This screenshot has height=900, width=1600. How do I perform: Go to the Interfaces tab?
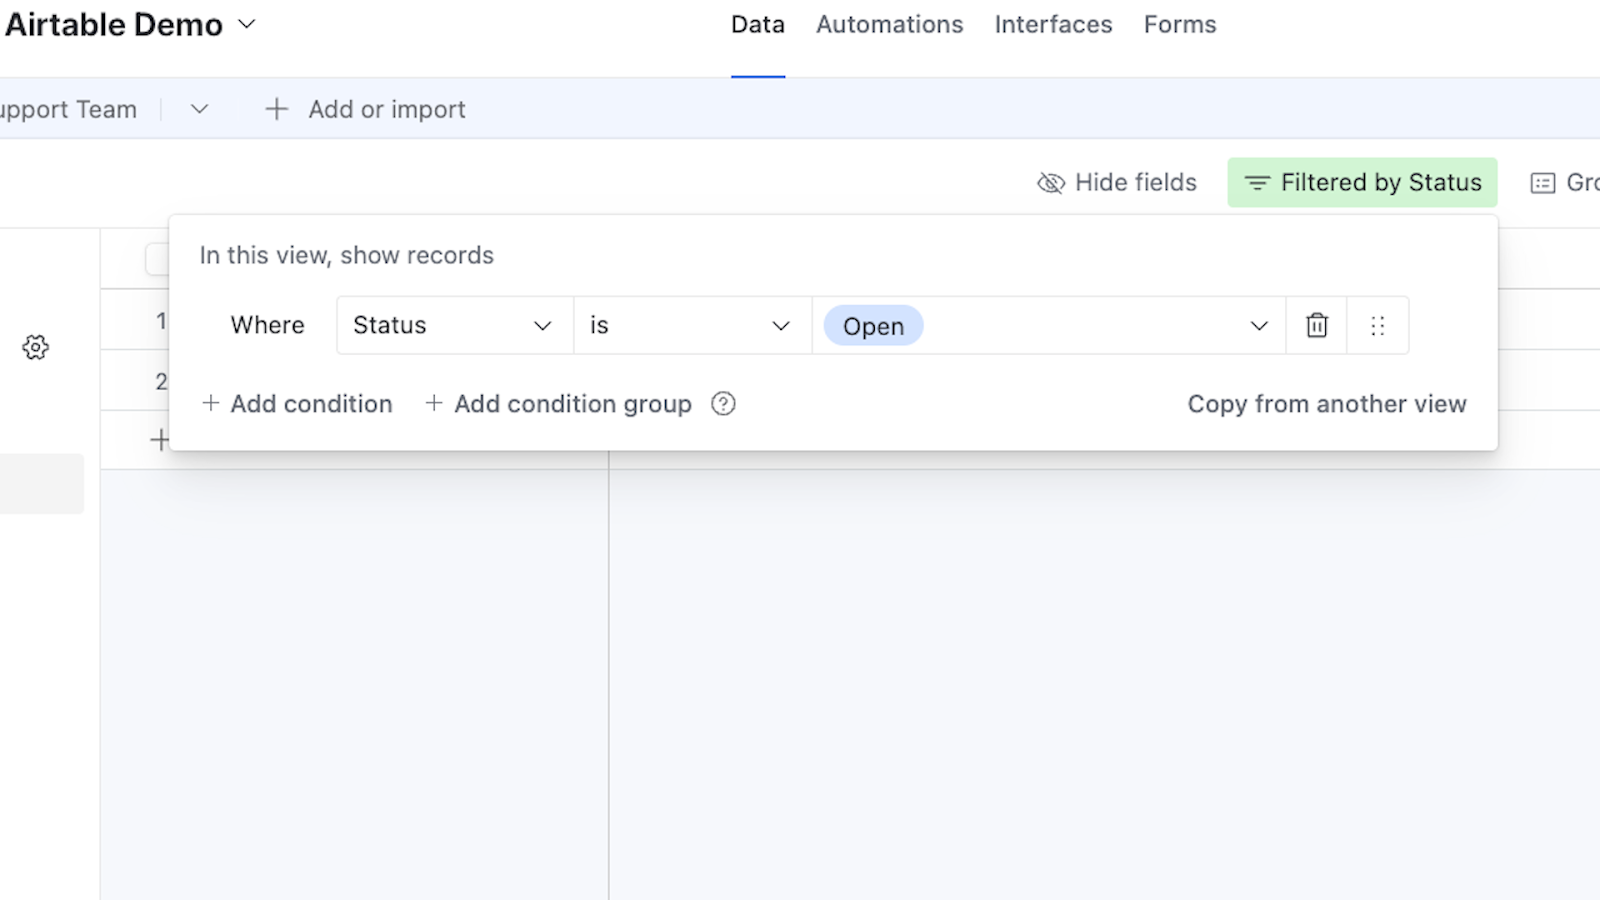[x=1053, y=24]
